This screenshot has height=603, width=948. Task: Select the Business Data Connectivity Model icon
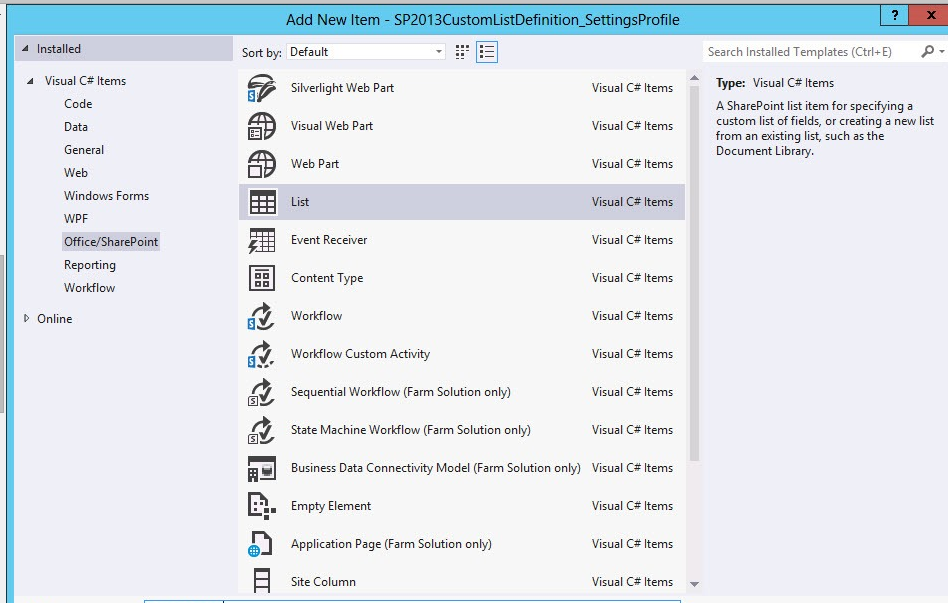(x=262, y=468)
